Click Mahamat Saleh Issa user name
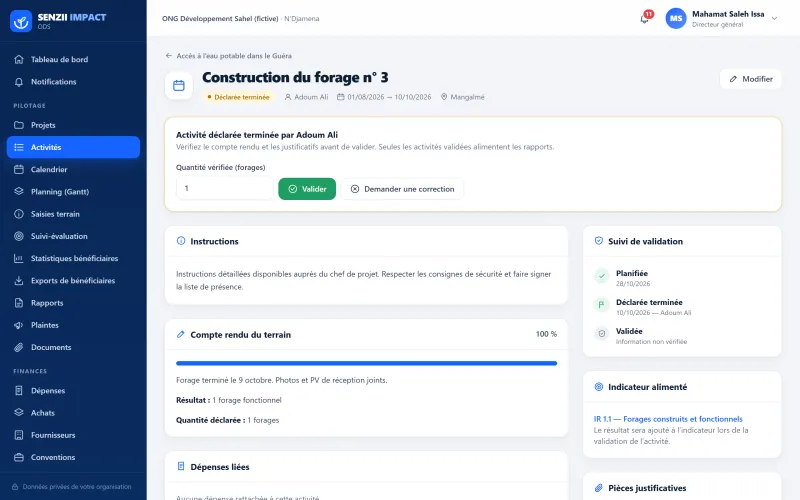 (728, 14)
